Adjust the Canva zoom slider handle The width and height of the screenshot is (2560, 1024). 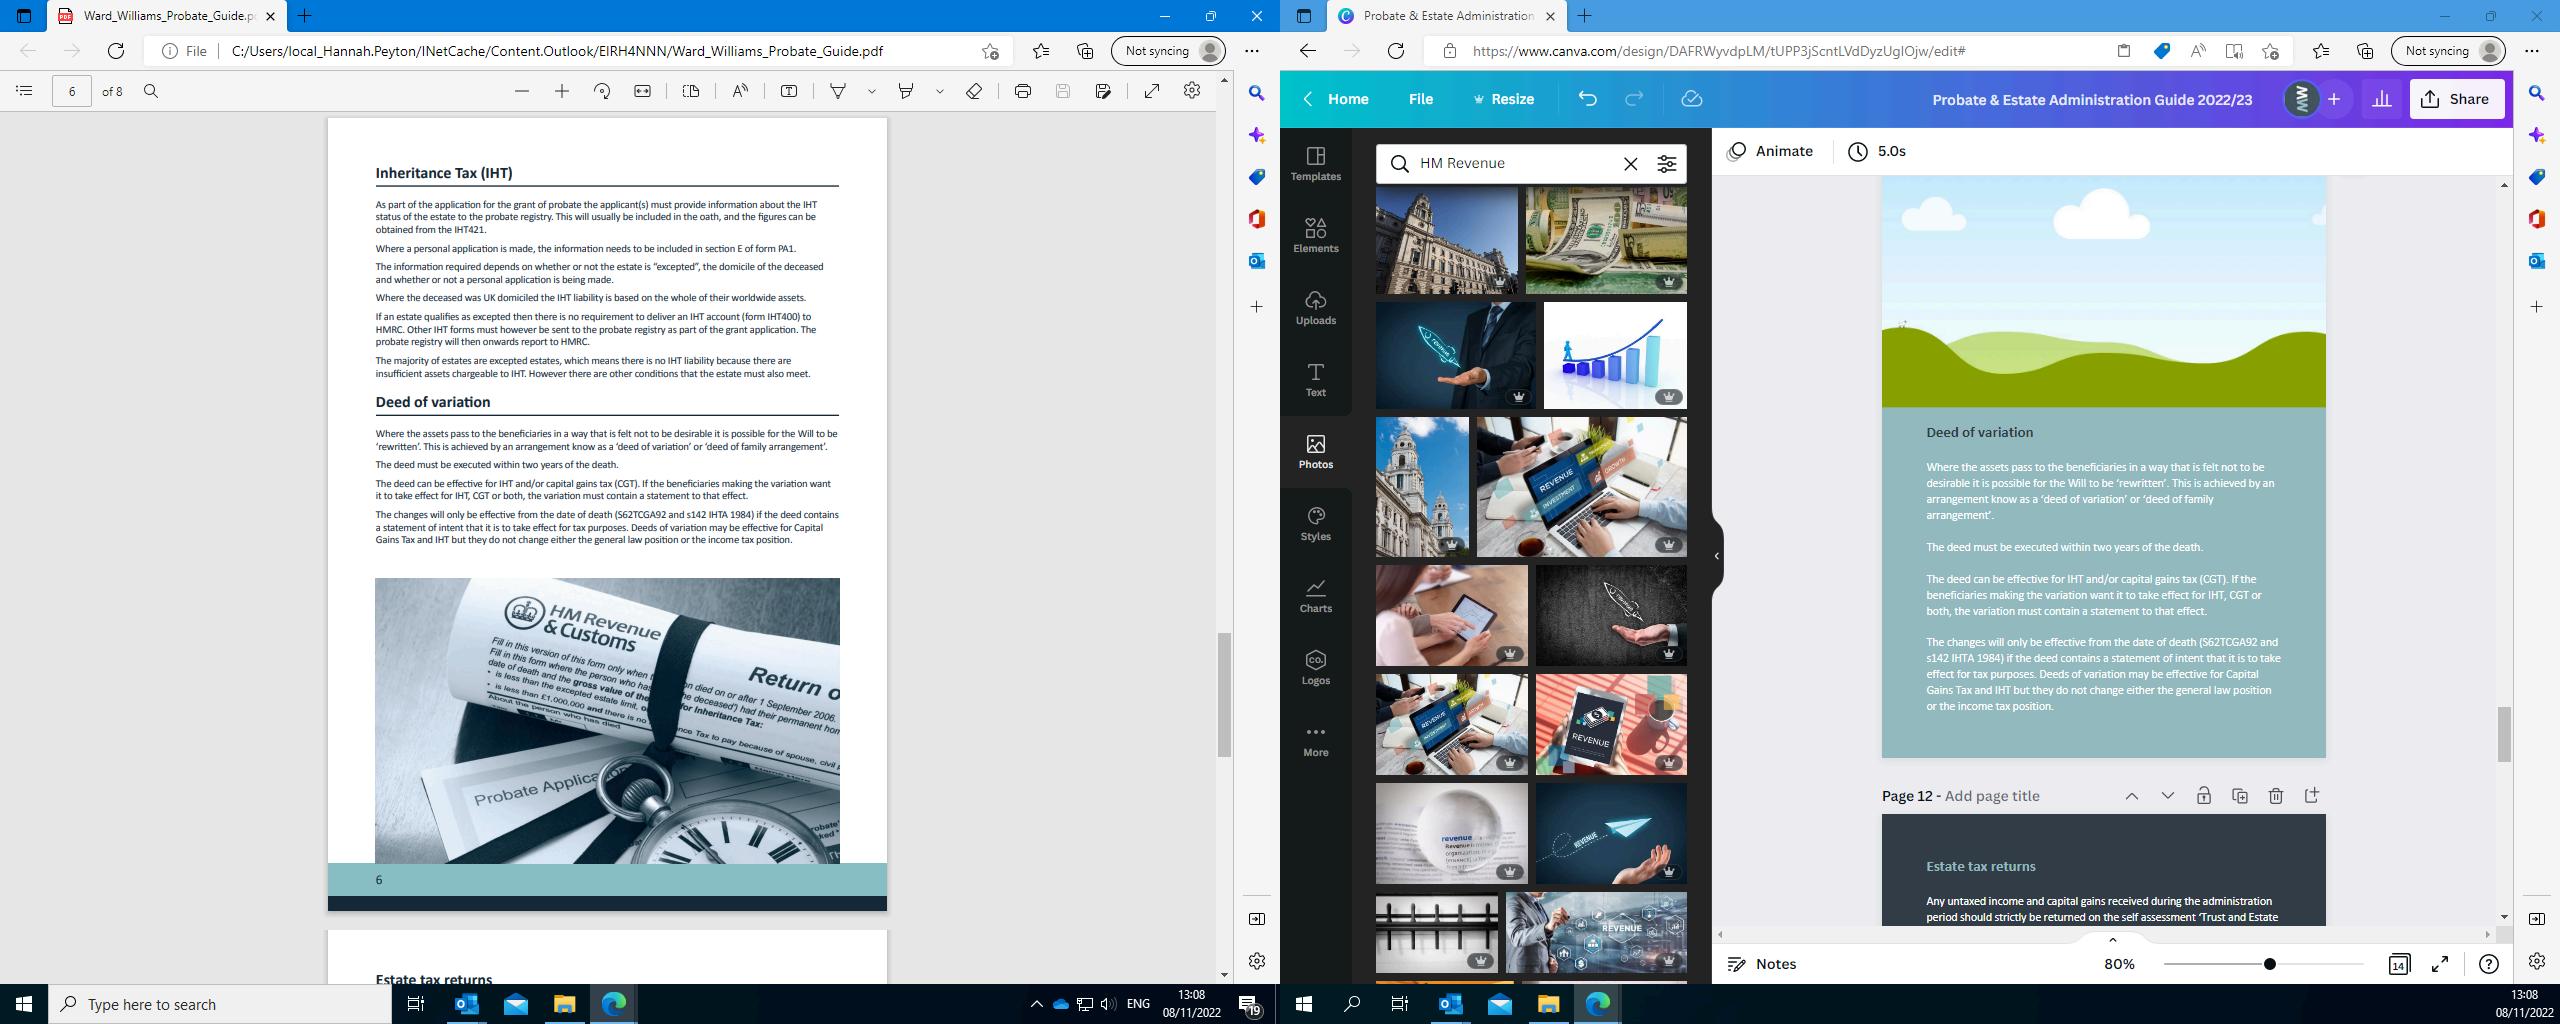pyautogui.click(x=2270, y=964)
